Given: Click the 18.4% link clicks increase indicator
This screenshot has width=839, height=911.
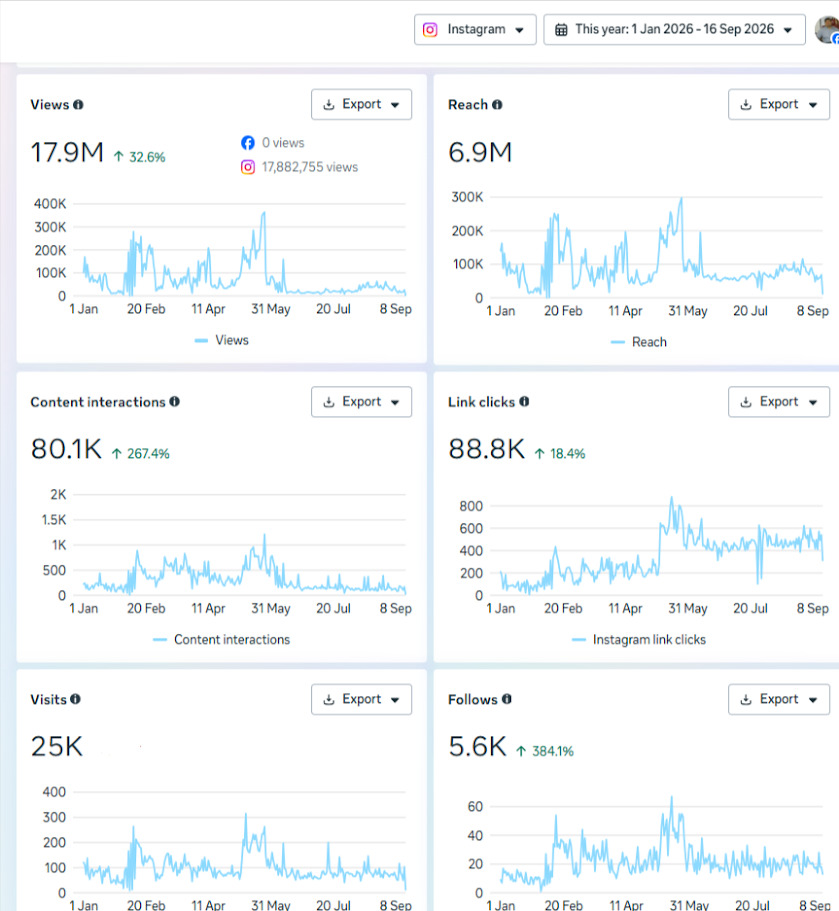Looking at the screenshot, I should (560, 454).
